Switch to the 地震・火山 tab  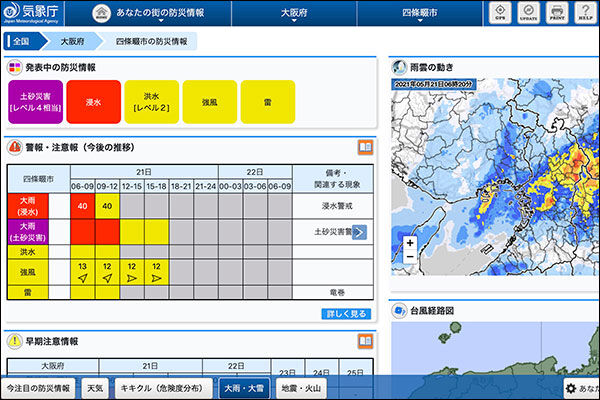tap(301, 388)
